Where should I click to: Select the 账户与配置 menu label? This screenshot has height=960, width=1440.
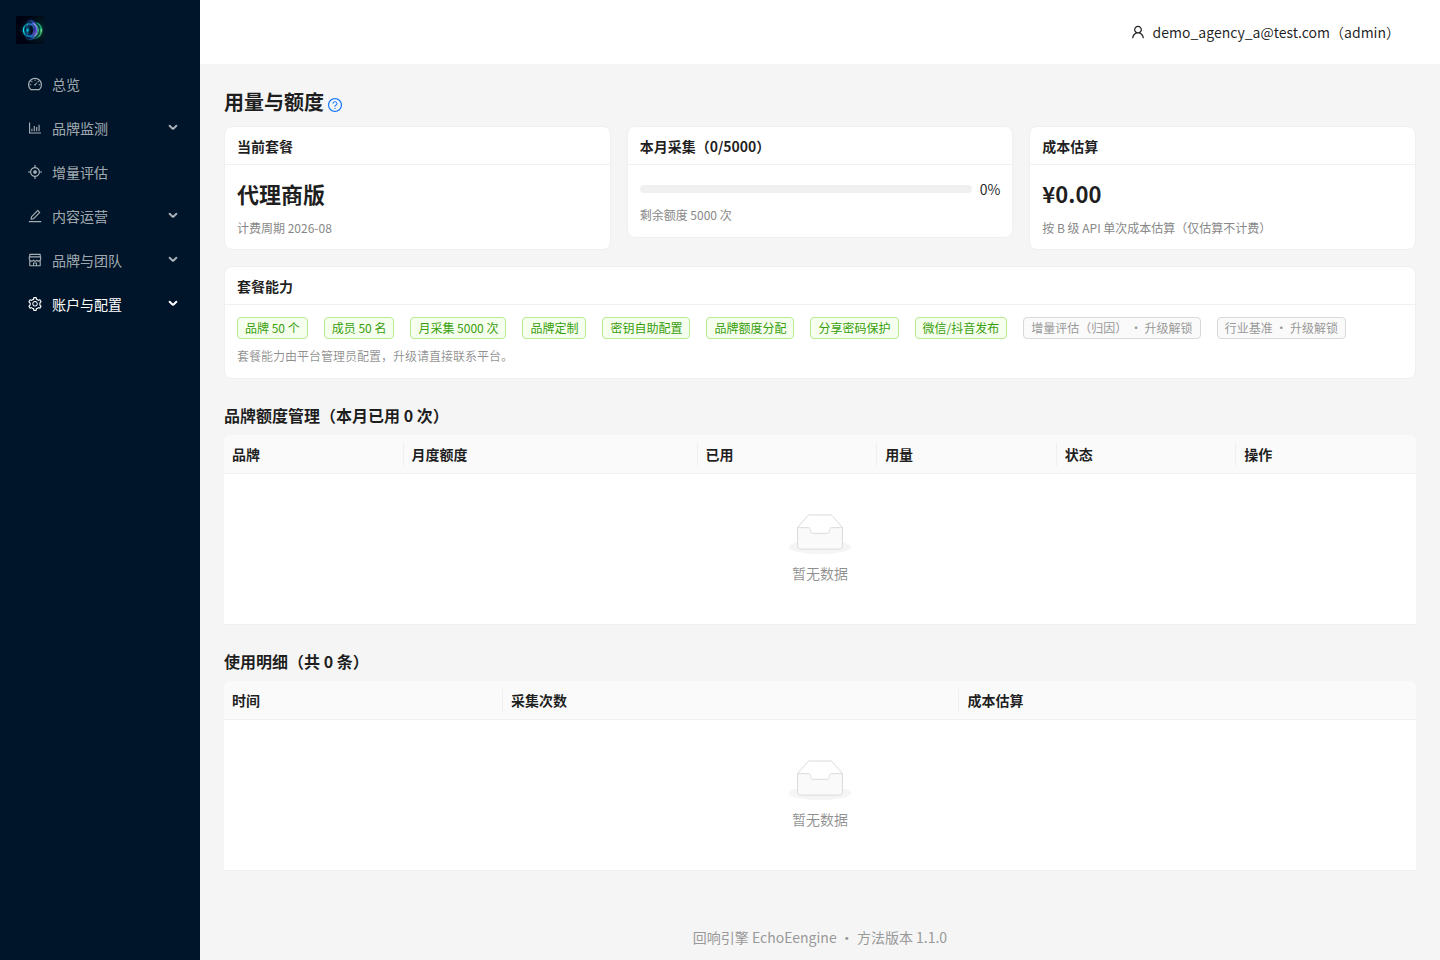coord(87,305)
